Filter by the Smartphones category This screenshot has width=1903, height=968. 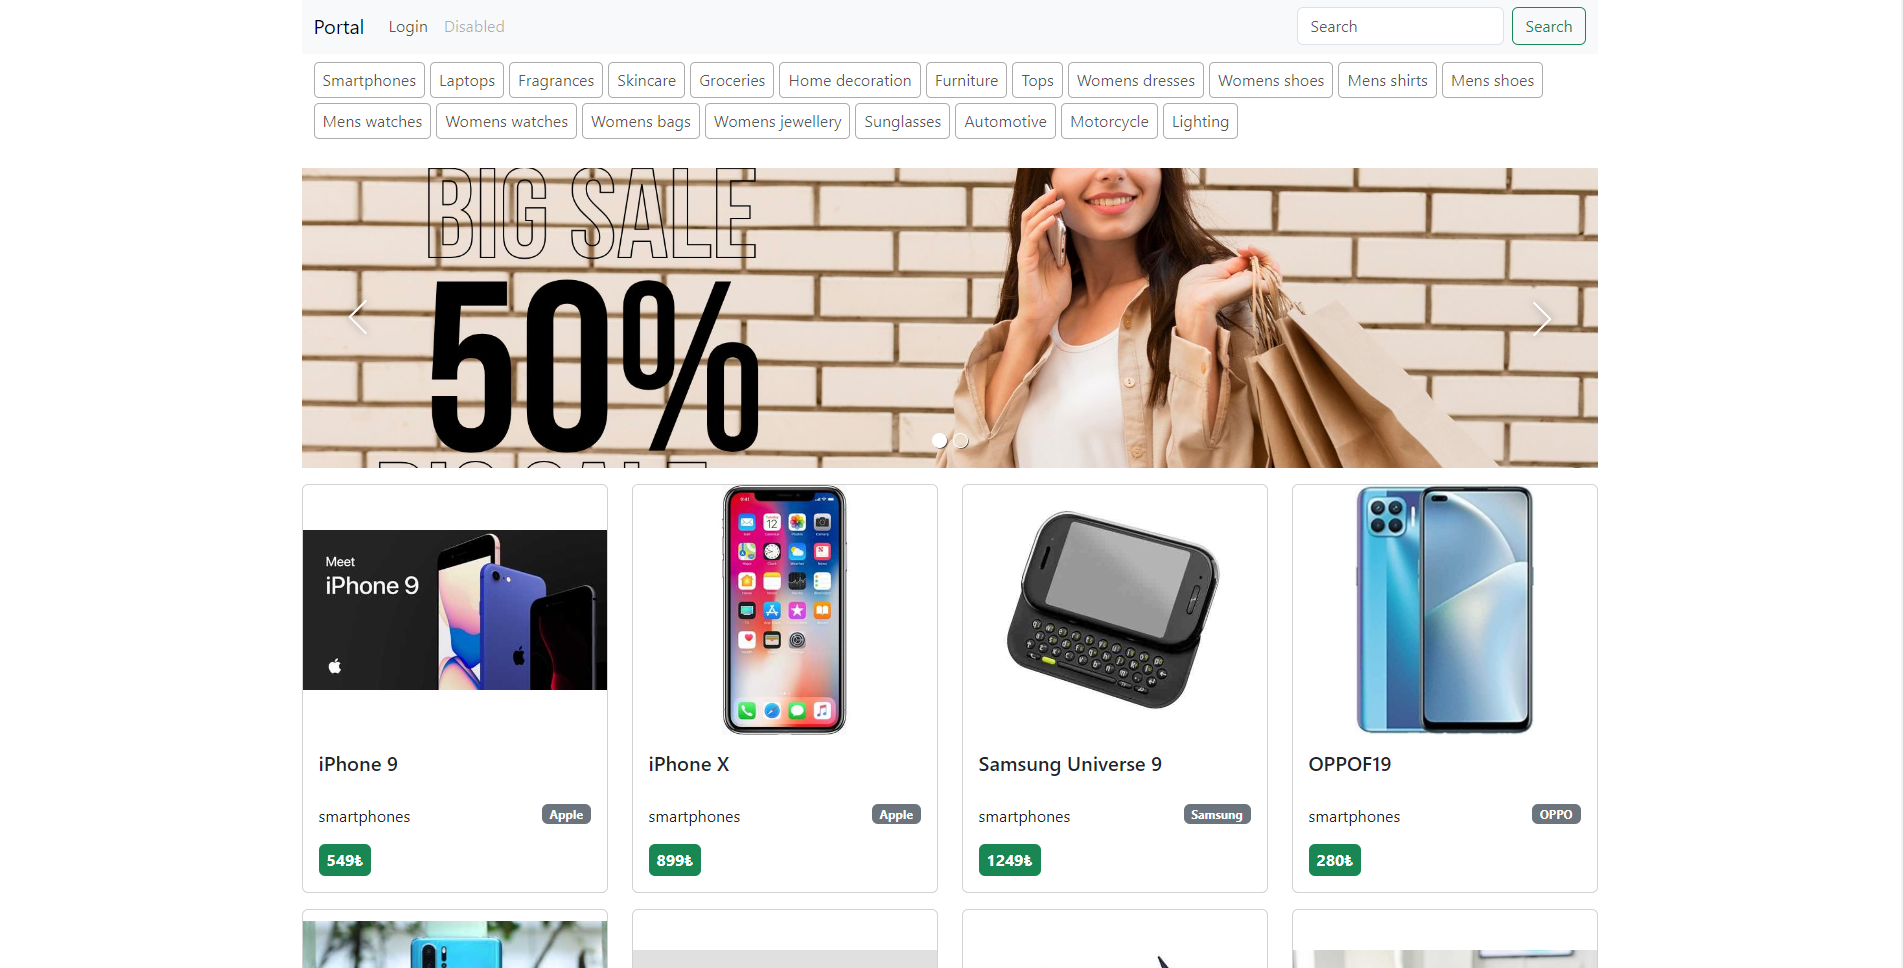pos(369,80)
